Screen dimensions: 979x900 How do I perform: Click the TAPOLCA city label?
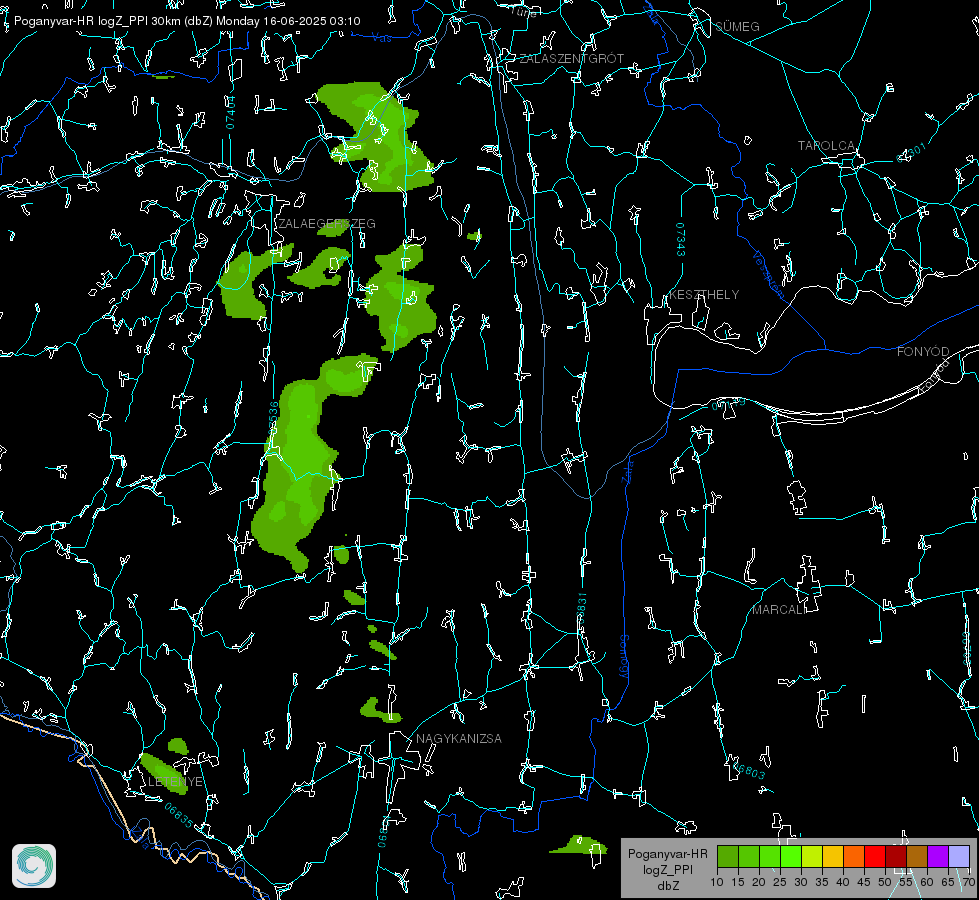[827, 146]
